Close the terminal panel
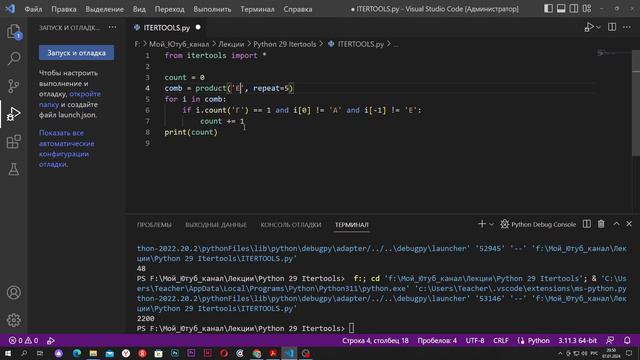 click(629, 224)
